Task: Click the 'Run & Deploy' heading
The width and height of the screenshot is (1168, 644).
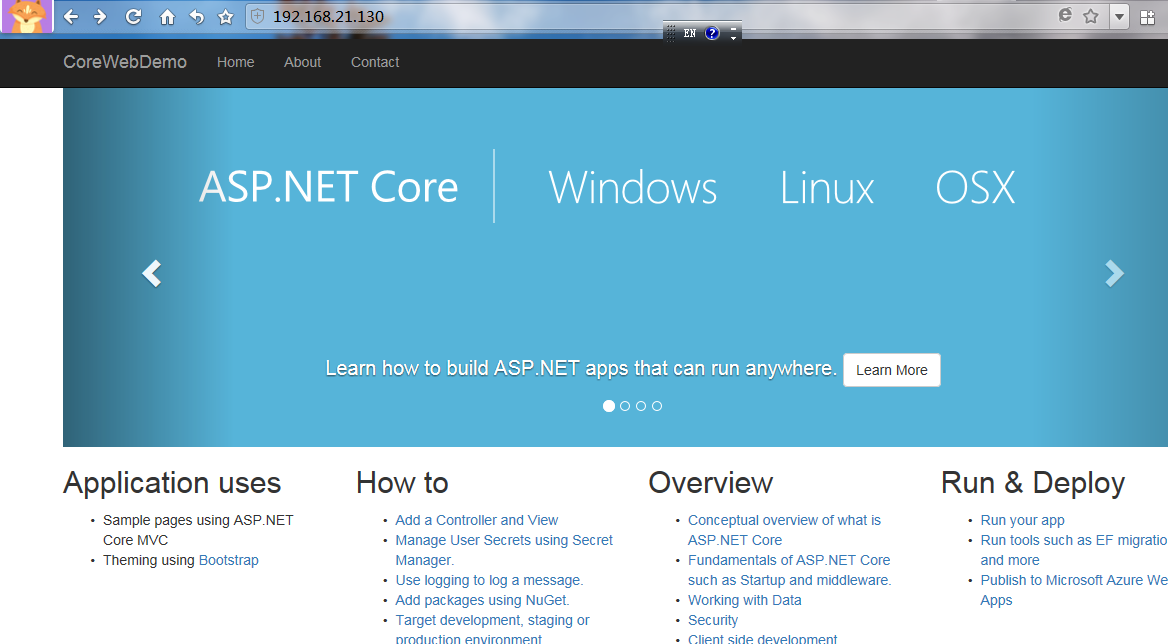Action: (1033, 483)
